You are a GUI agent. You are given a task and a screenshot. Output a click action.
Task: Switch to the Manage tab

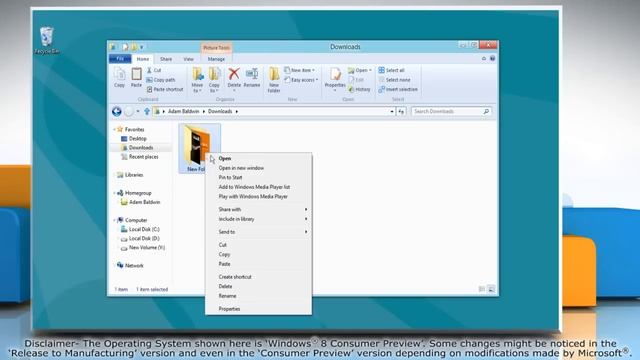[216, 59]
